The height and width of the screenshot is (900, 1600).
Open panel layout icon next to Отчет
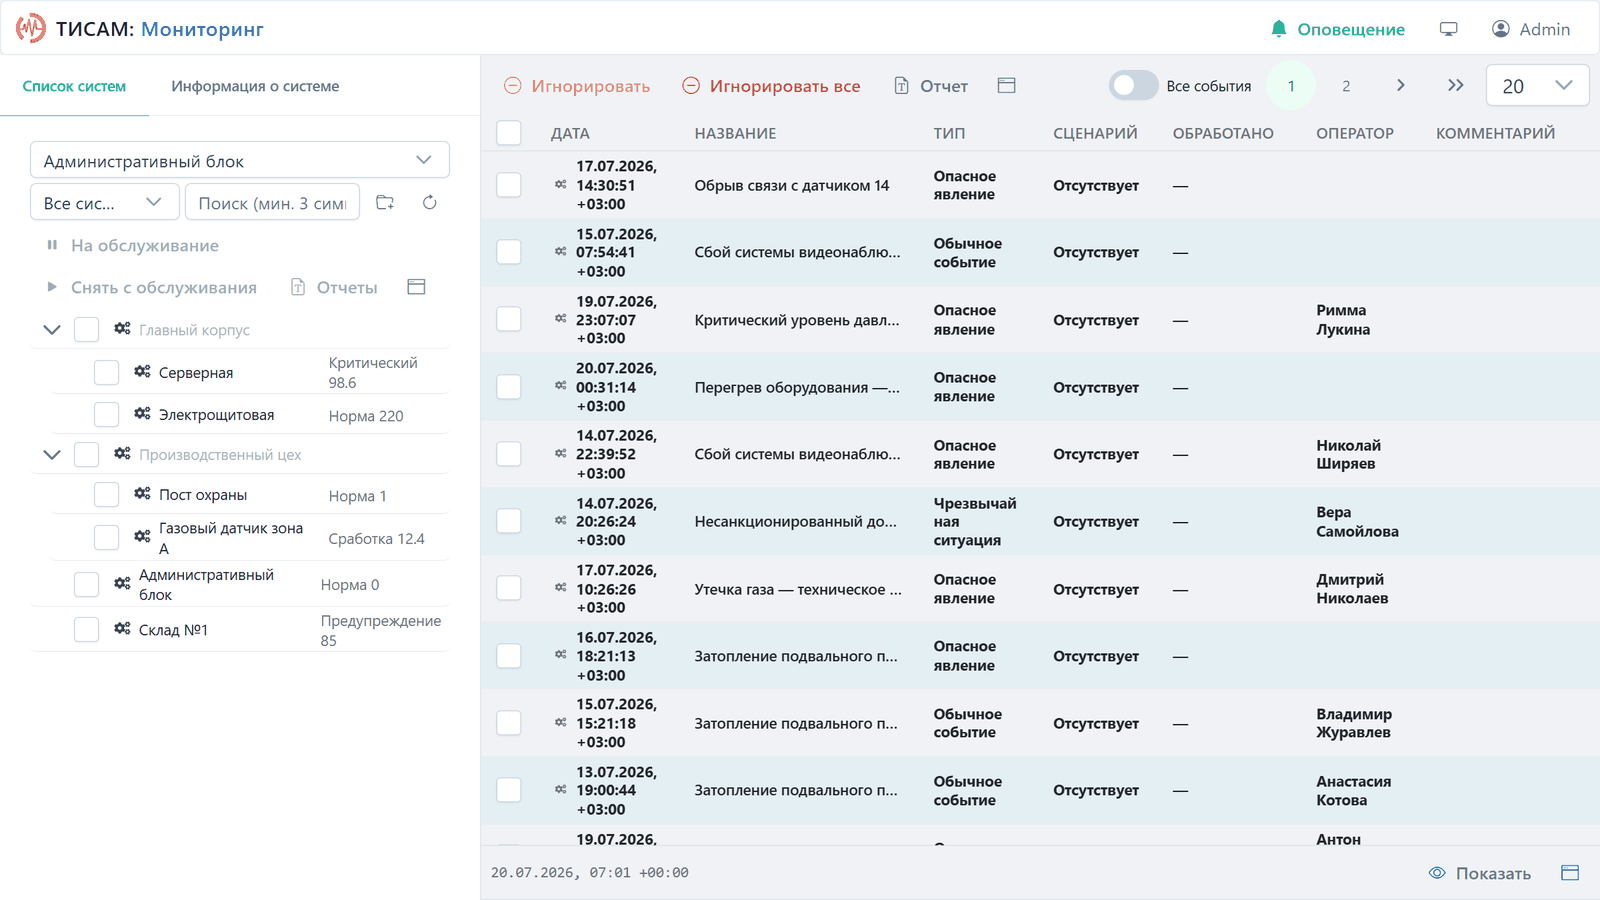point(1007,86)
